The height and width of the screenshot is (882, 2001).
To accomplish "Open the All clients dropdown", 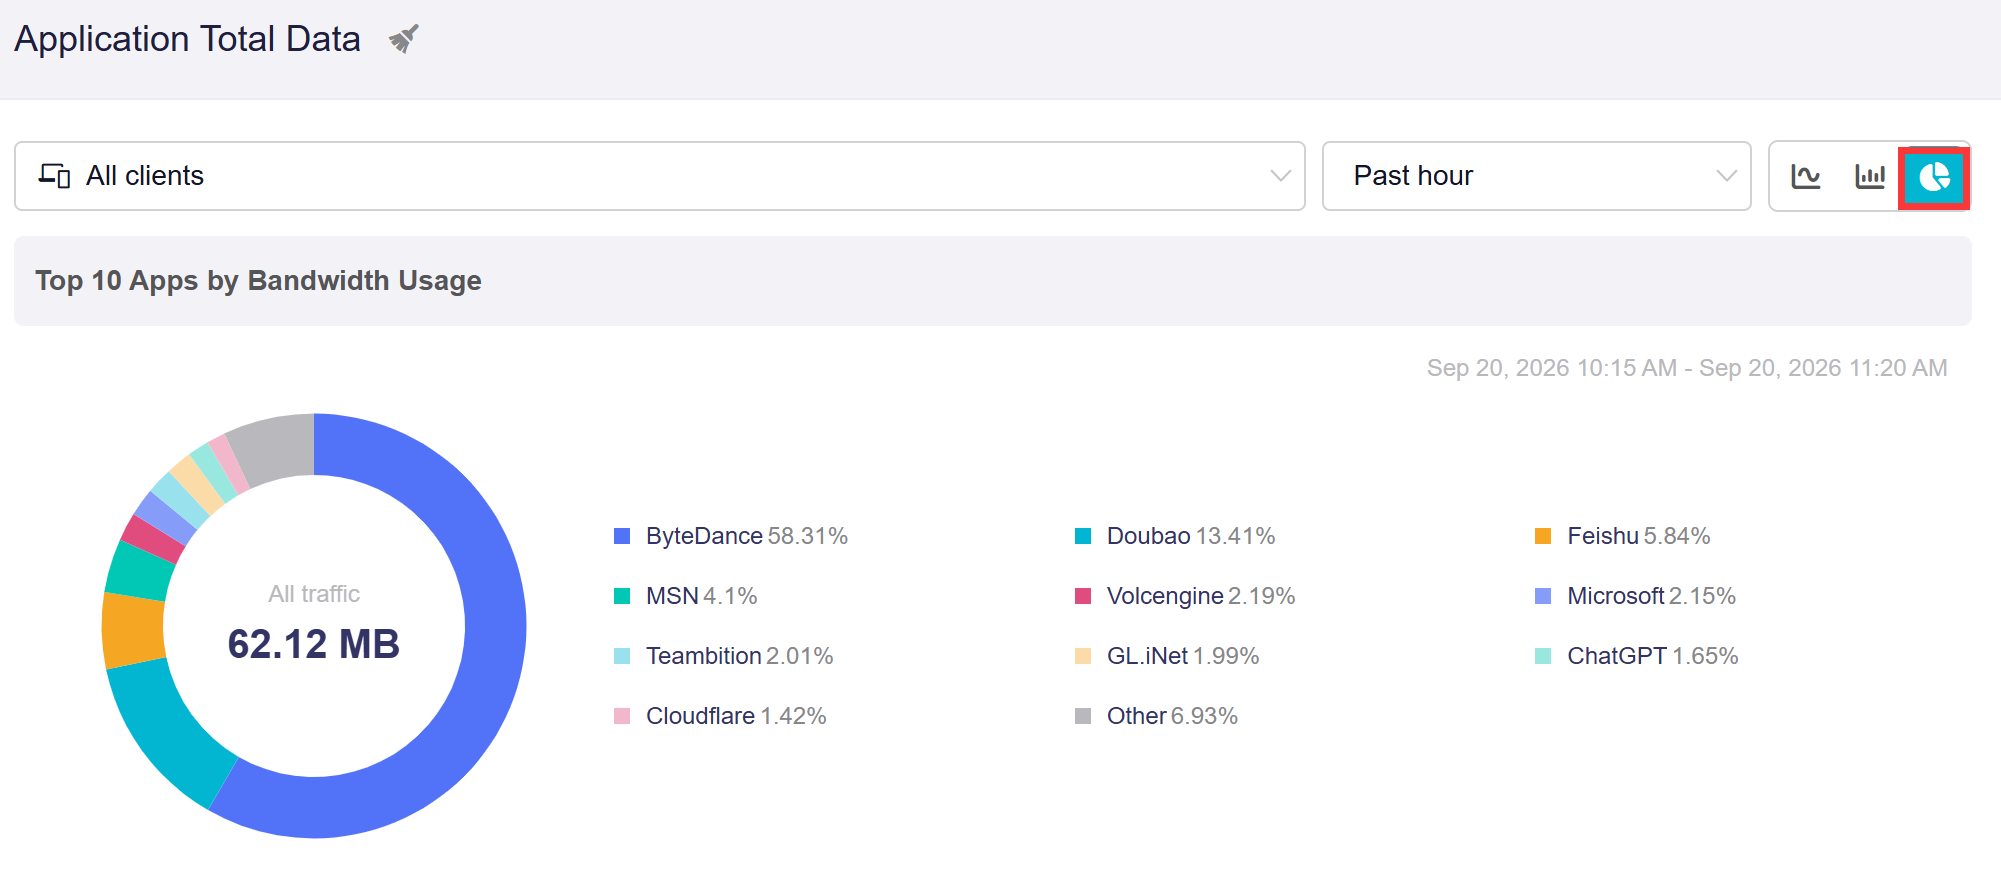I will coord(660,176).
